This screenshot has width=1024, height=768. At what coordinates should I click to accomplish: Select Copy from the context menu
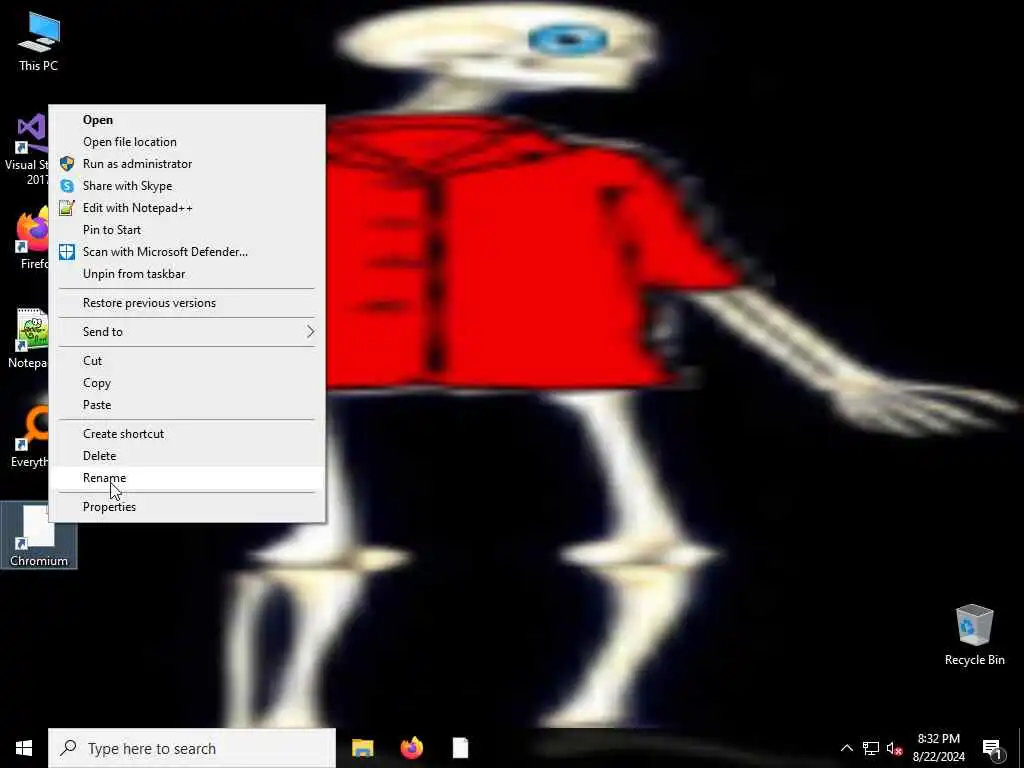[x=187, y=383]
